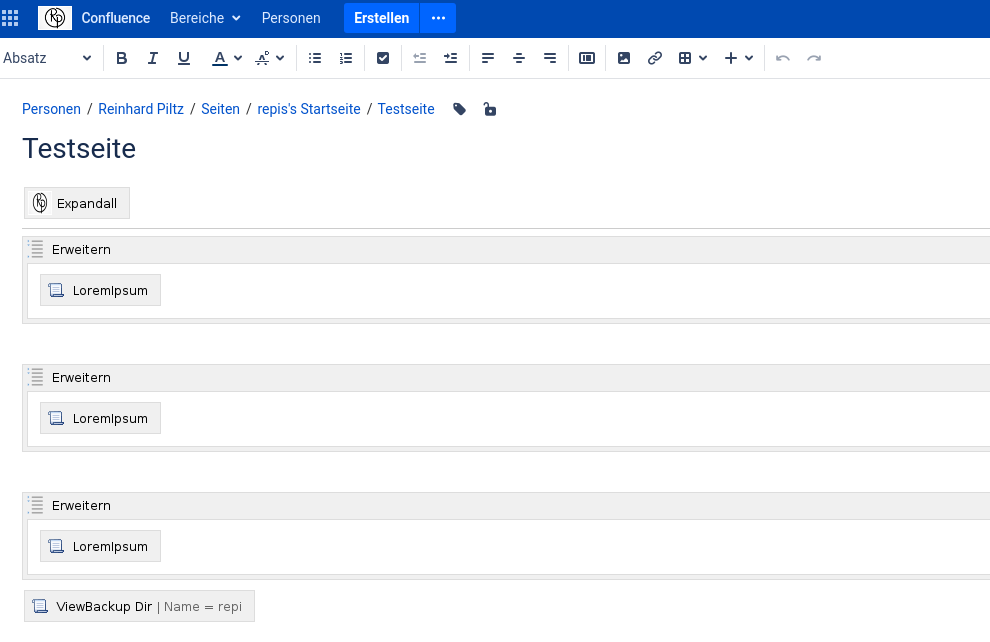Open the create from template ellipsis button
Screen dimensions: 990x642
[x=438, y=18]
